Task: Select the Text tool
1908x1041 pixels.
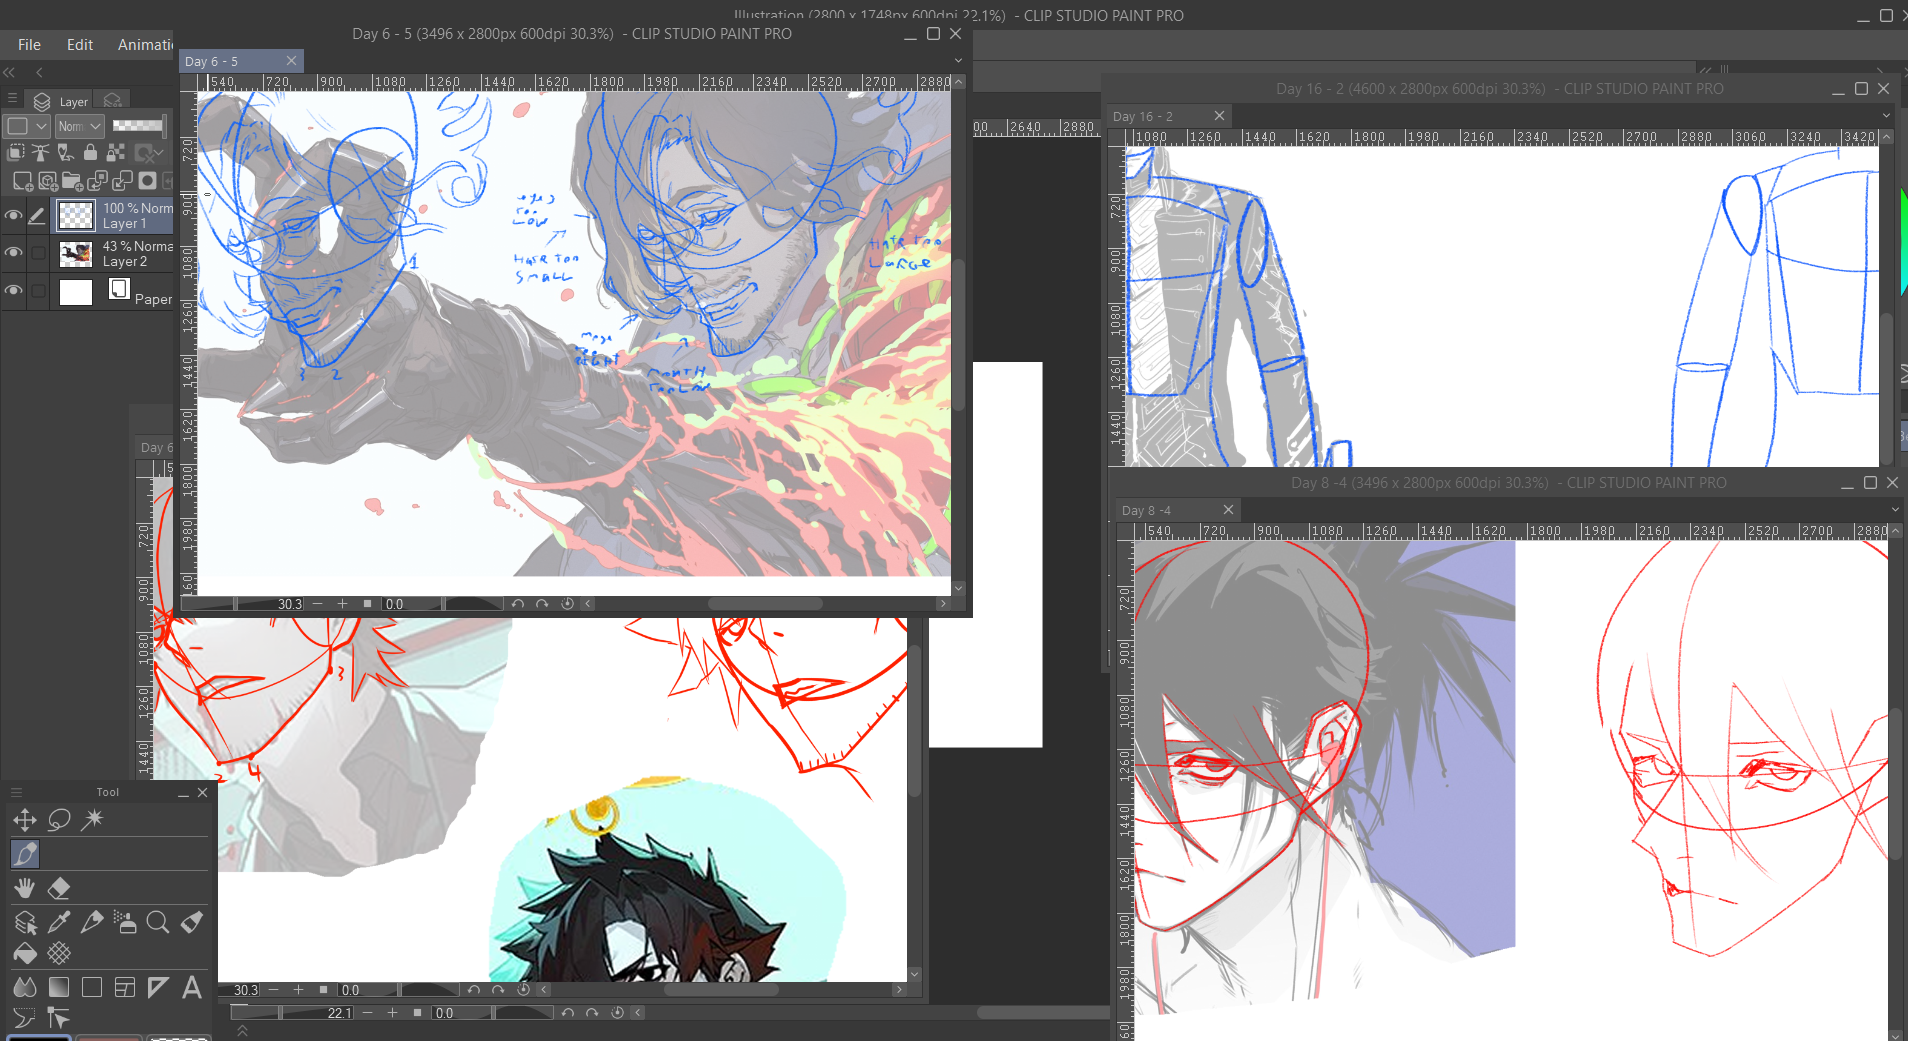Action: pyautogui.click(x=192, y=988)
